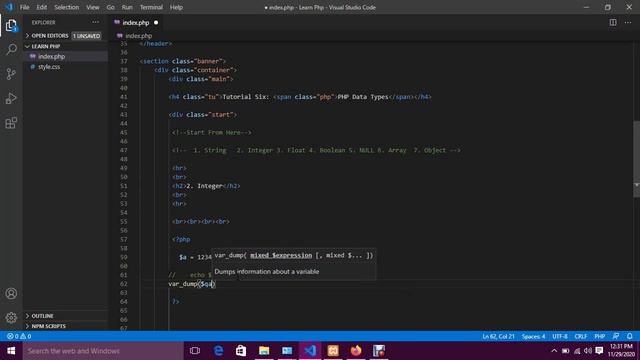Click the unsaved dot on index.php tab

click(x=156, y=22)
